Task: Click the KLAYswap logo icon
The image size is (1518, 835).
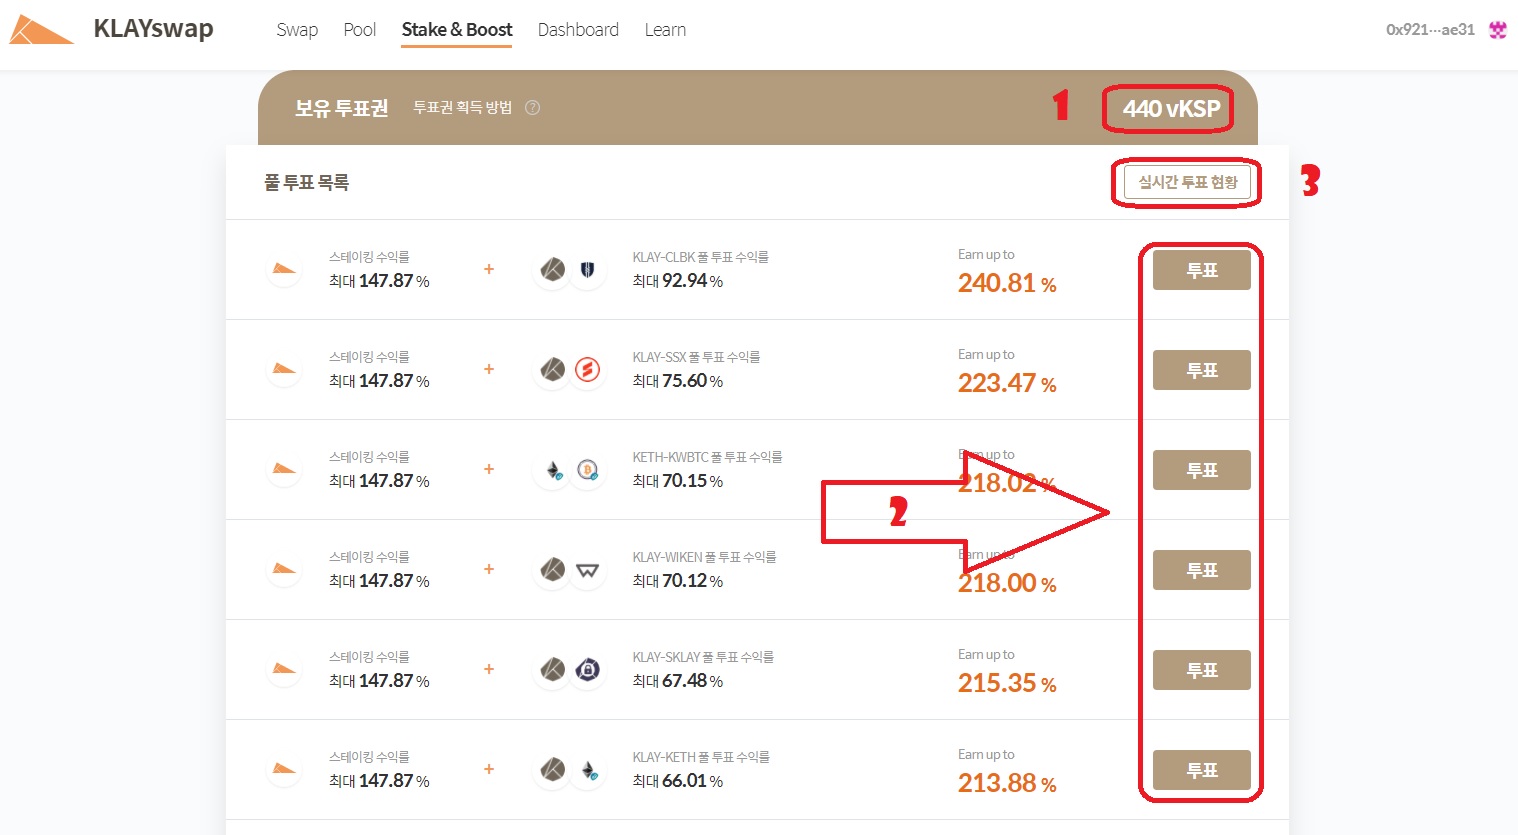Action: point(42,30)
